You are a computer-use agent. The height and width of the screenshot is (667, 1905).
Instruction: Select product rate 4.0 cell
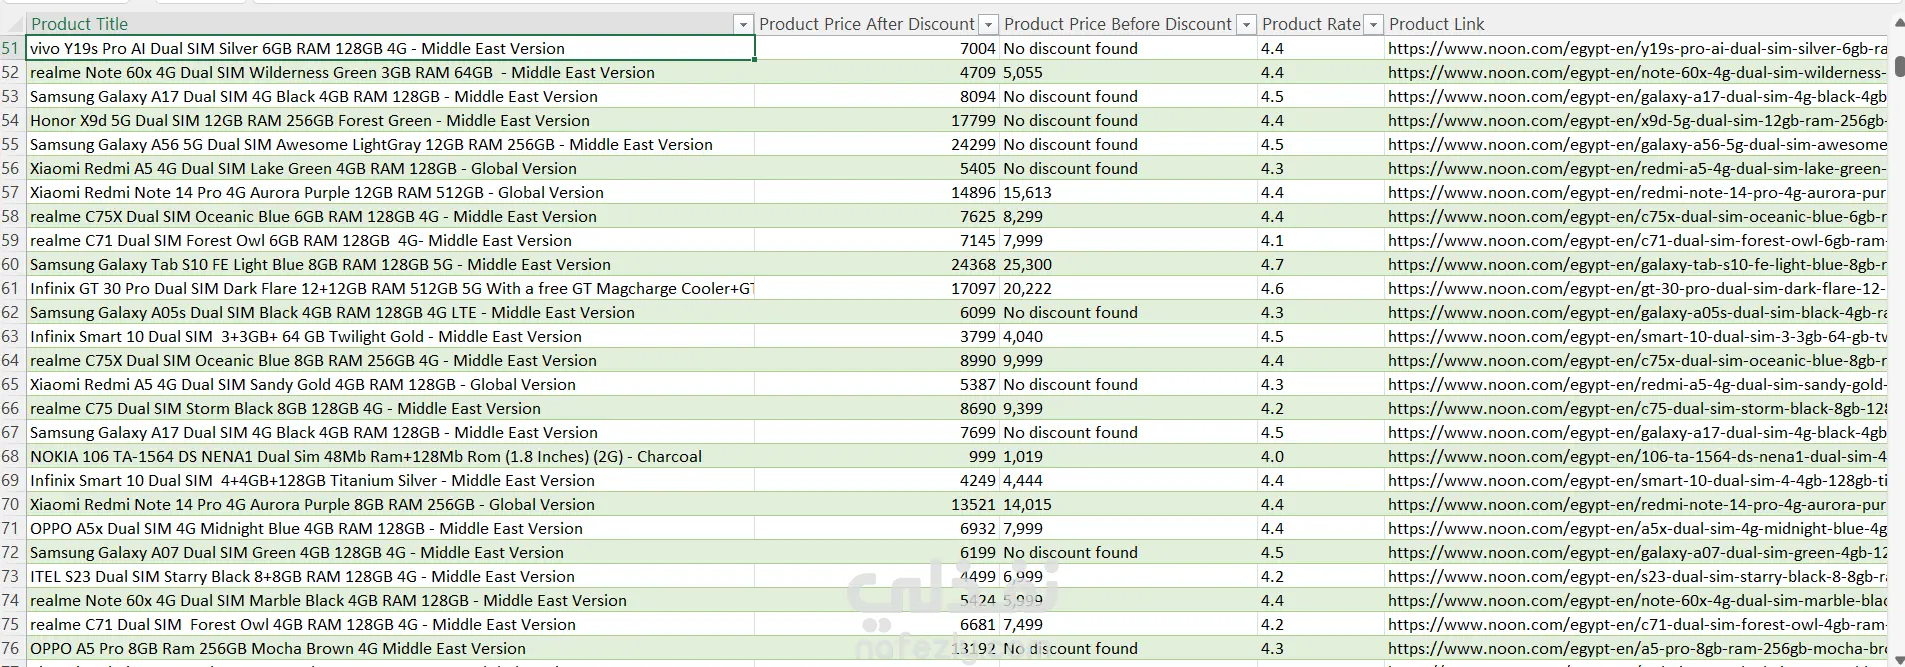click(1321, 456)
